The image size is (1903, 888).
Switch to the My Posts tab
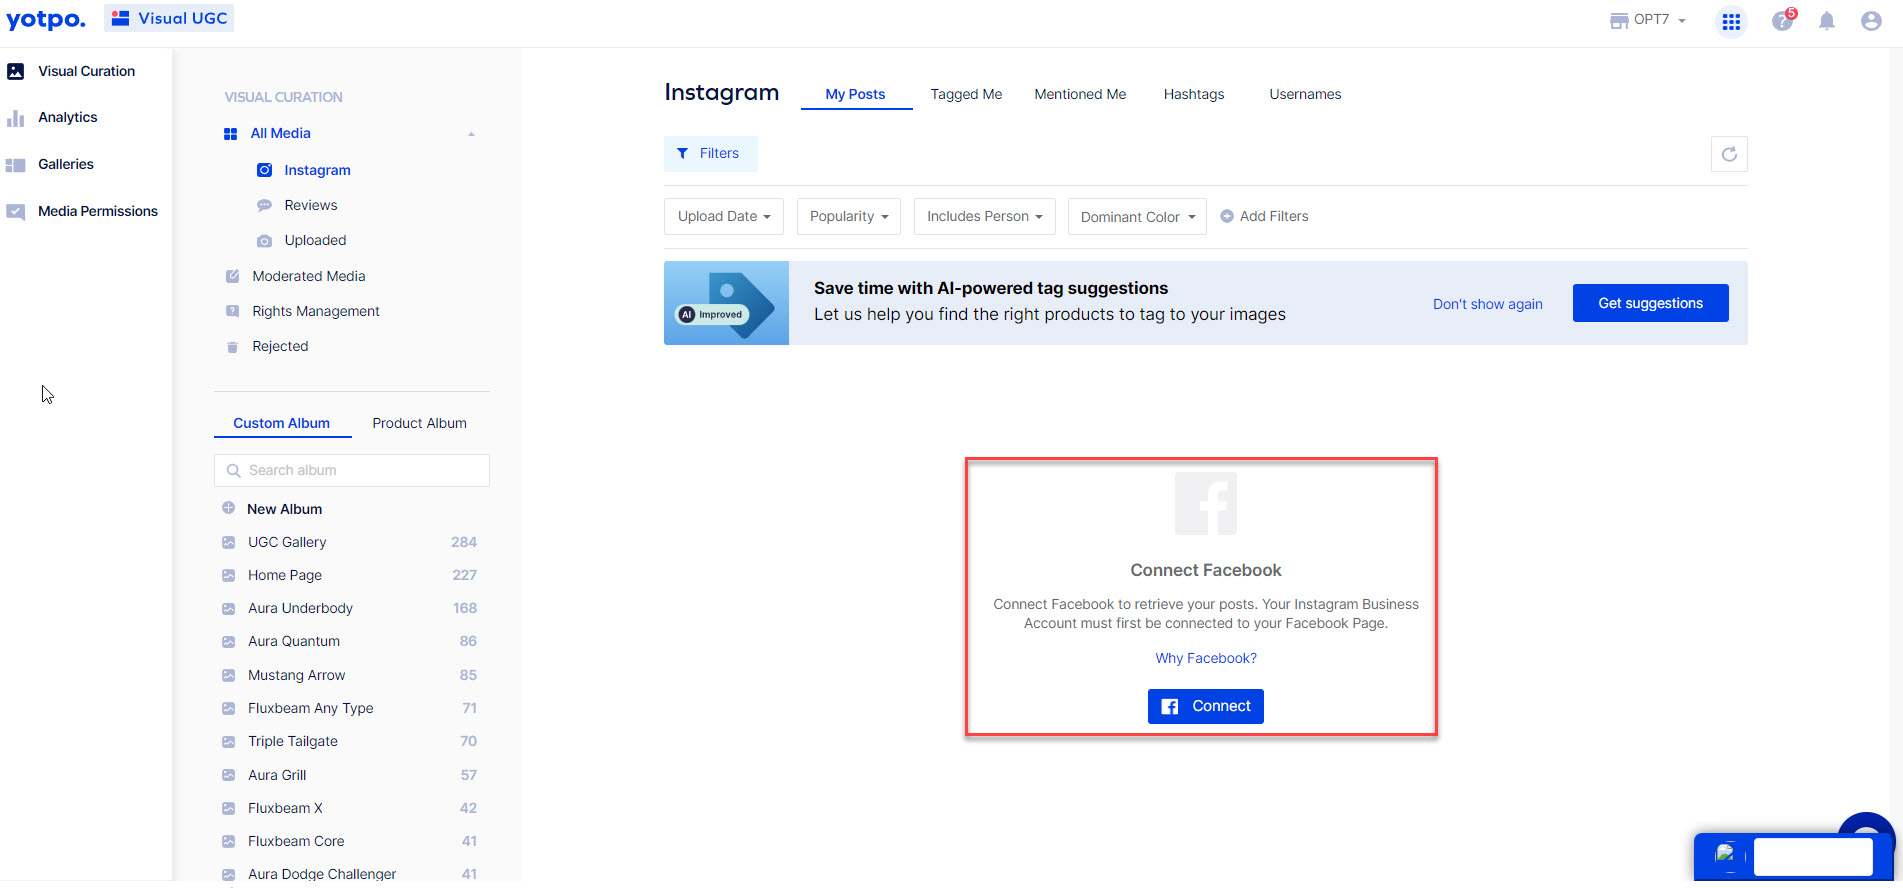(856, 94)
